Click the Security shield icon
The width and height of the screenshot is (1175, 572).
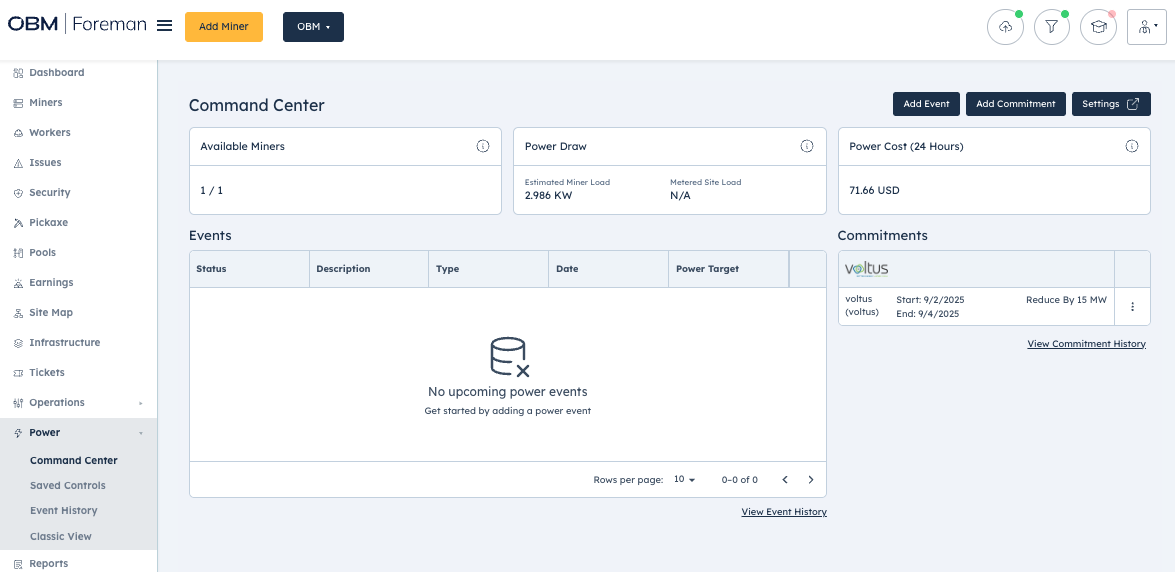19,193
